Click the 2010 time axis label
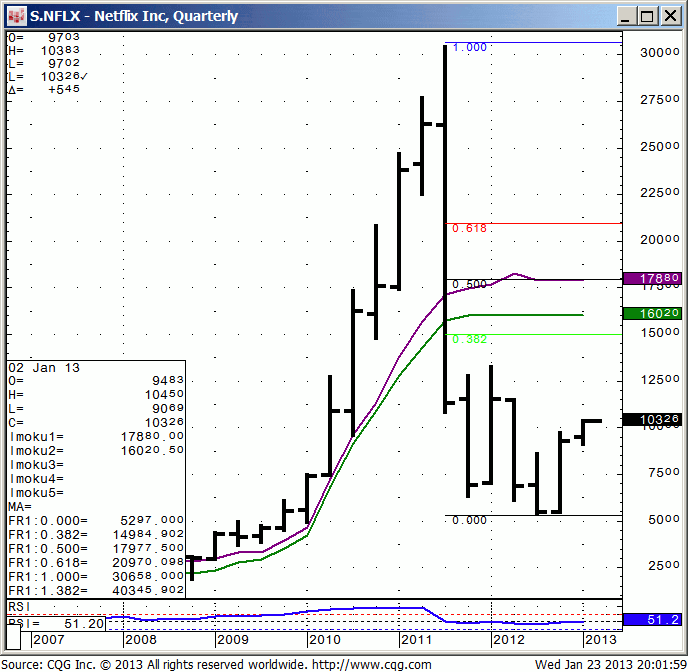The height and width of the screenshot is (672, 688). (325, 640)
